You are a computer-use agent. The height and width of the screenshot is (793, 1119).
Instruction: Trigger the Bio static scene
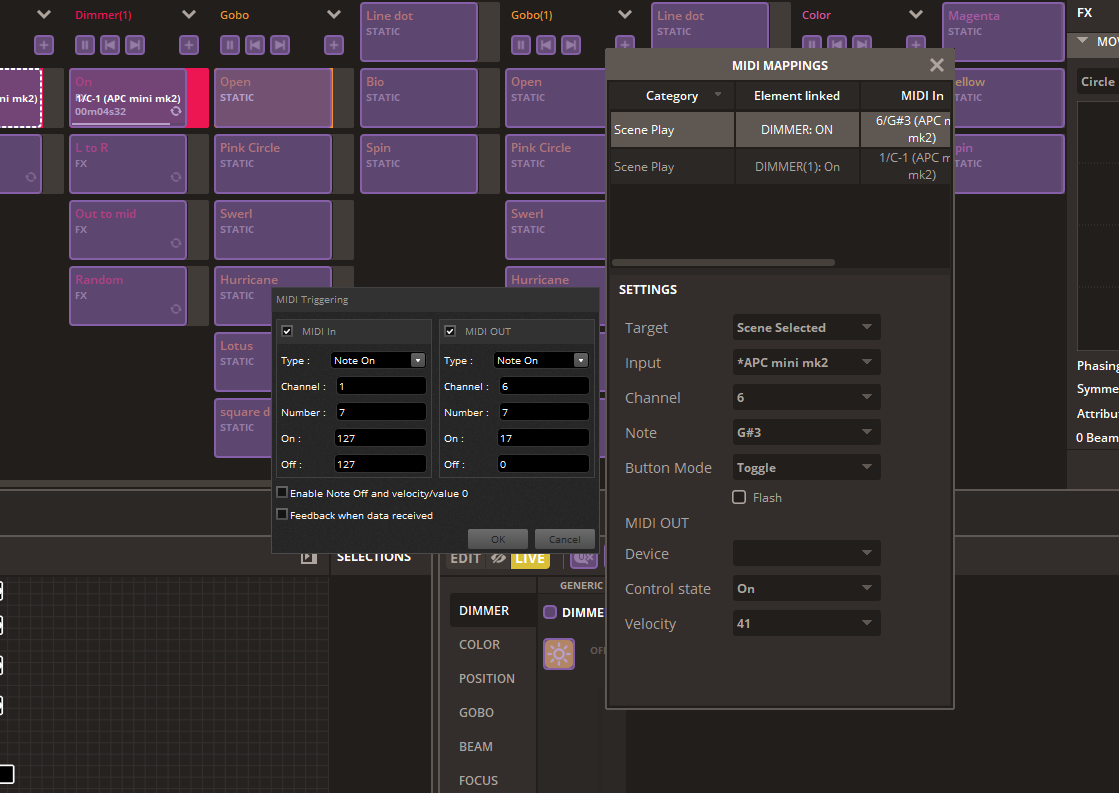tap(419, 98)
